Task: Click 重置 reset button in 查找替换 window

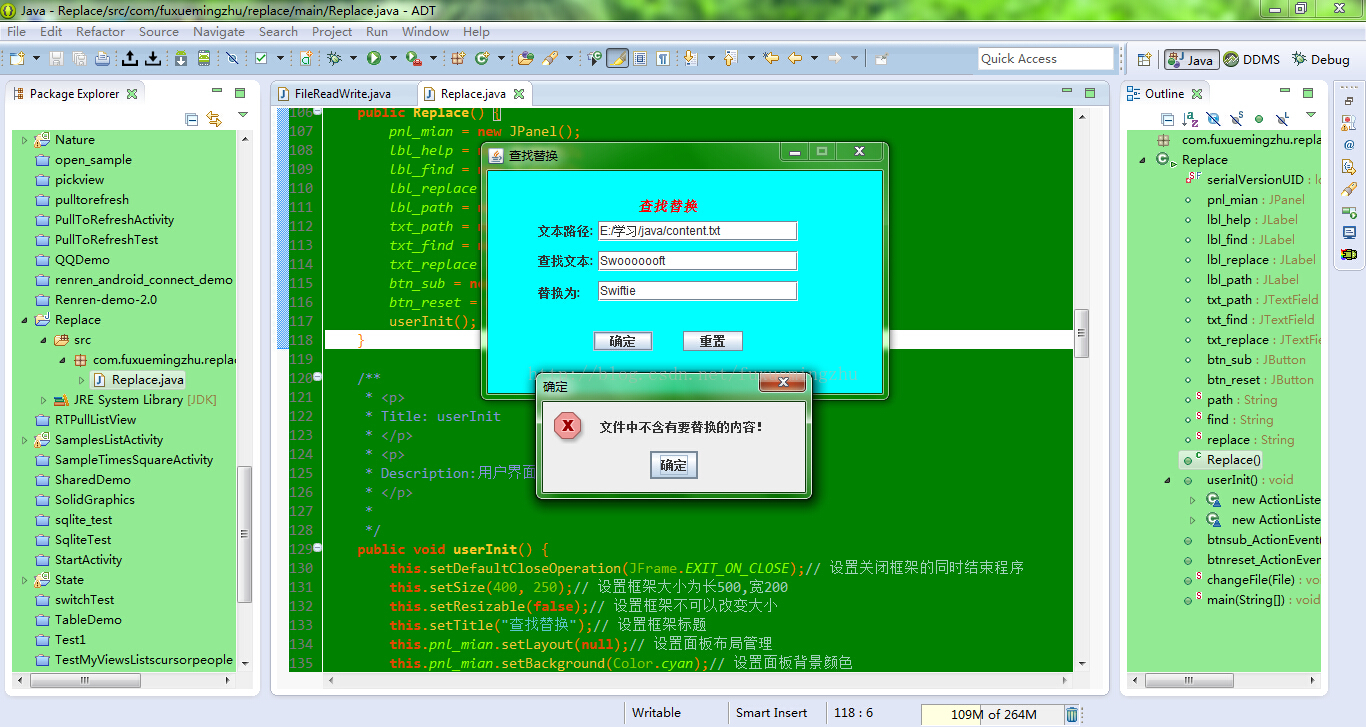Action: tap(713, 341)
